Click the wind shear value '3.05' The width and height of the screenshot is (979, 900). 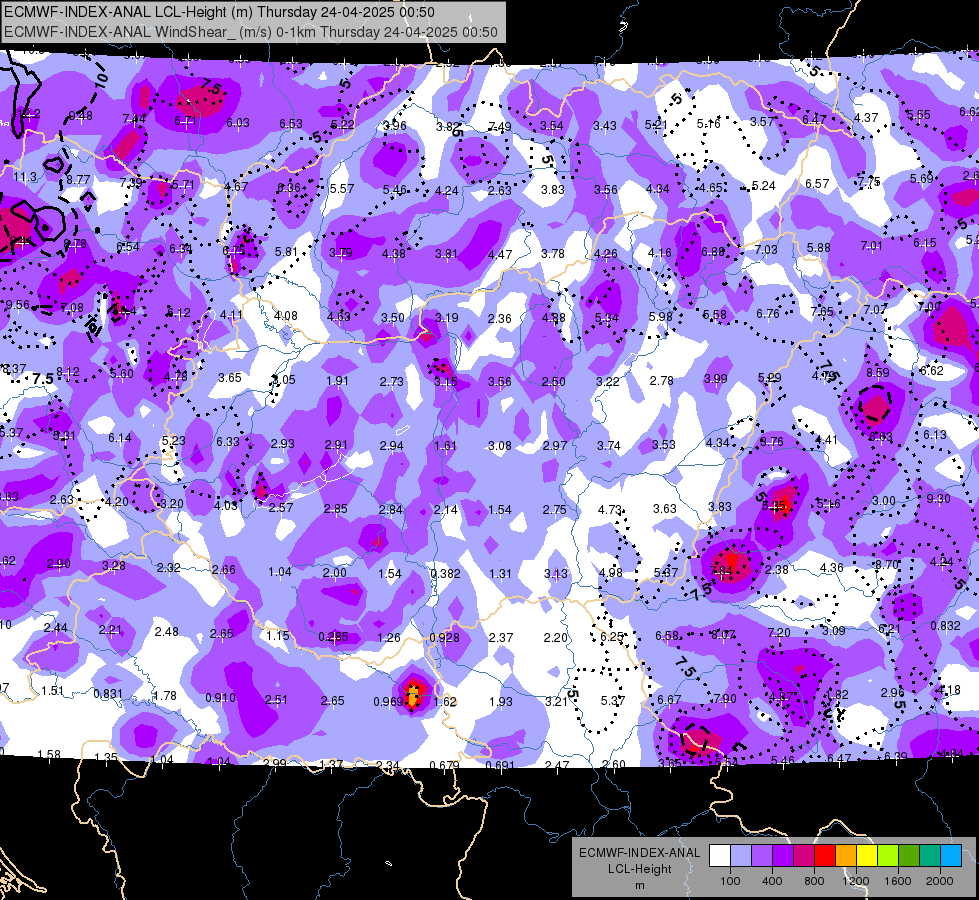[x=284, y=380]
